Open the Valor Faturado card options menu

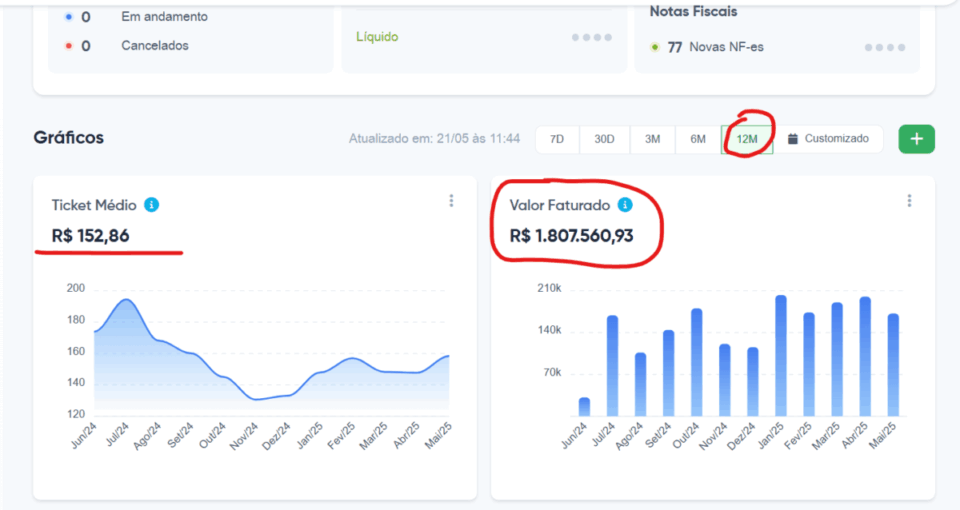pos(909,201)
